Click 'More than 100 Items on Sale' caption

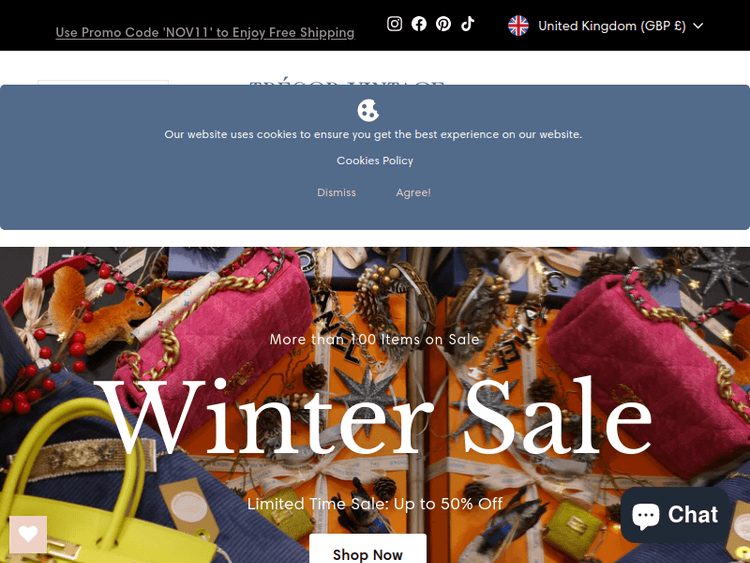pyautogui.click(x=374, y=339)
